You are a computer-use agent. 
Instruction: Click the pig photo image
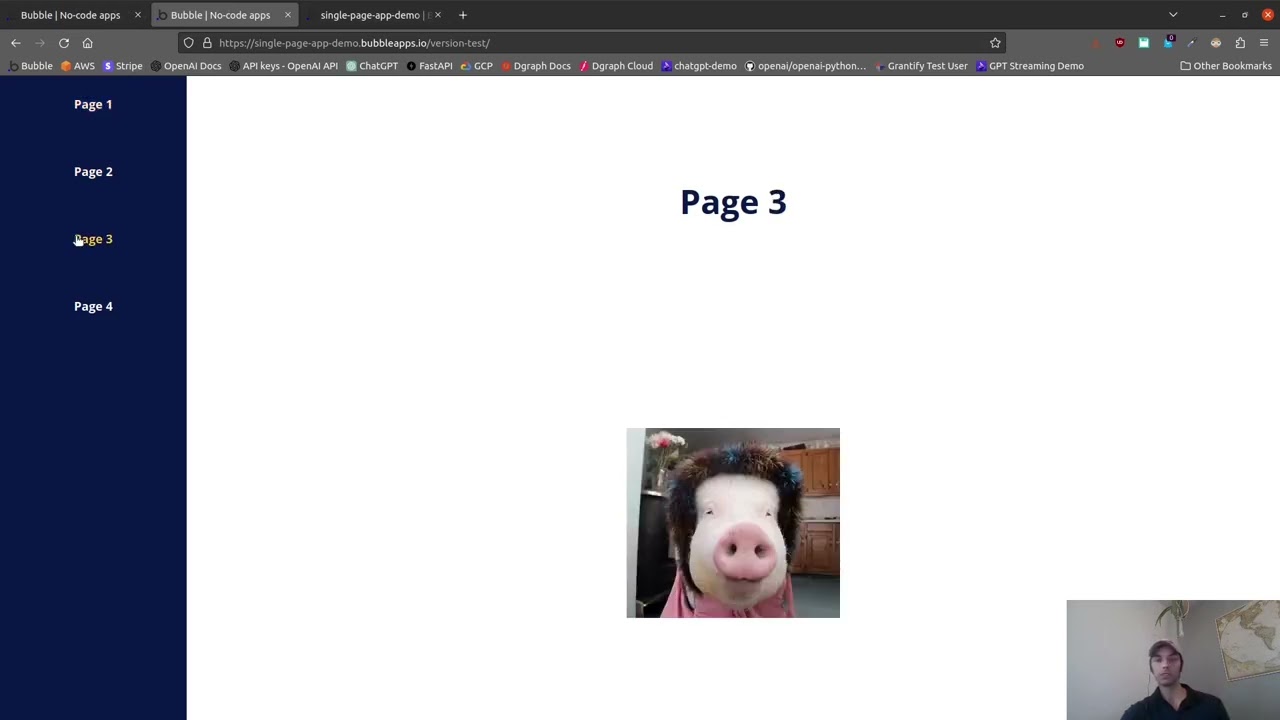[733, 523]
